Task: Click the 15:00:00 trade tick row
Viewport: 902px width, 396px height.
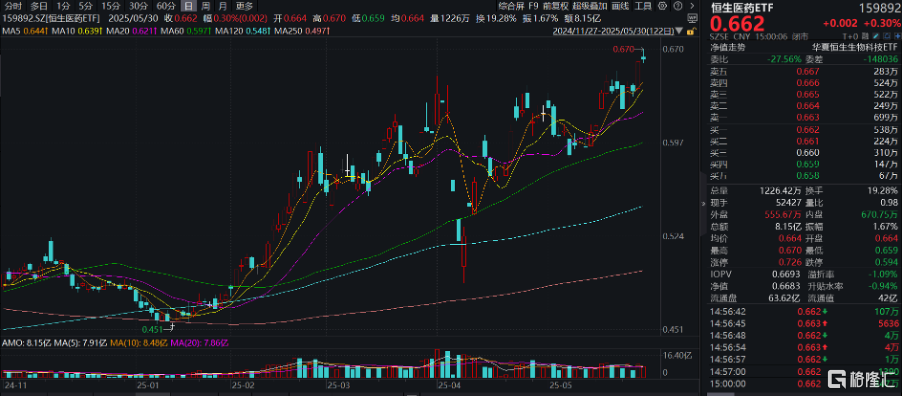Action: [804, 384]
